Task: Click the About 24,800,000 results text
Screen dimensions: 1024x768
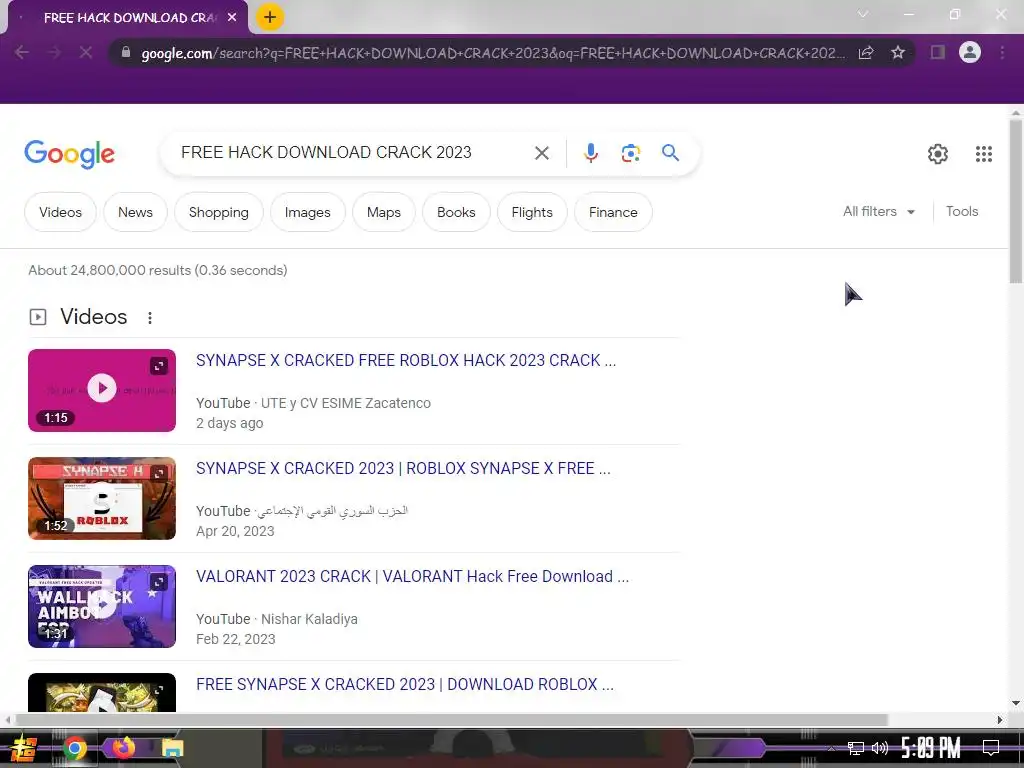Action: pyautogui.click(x=157, y=270)
